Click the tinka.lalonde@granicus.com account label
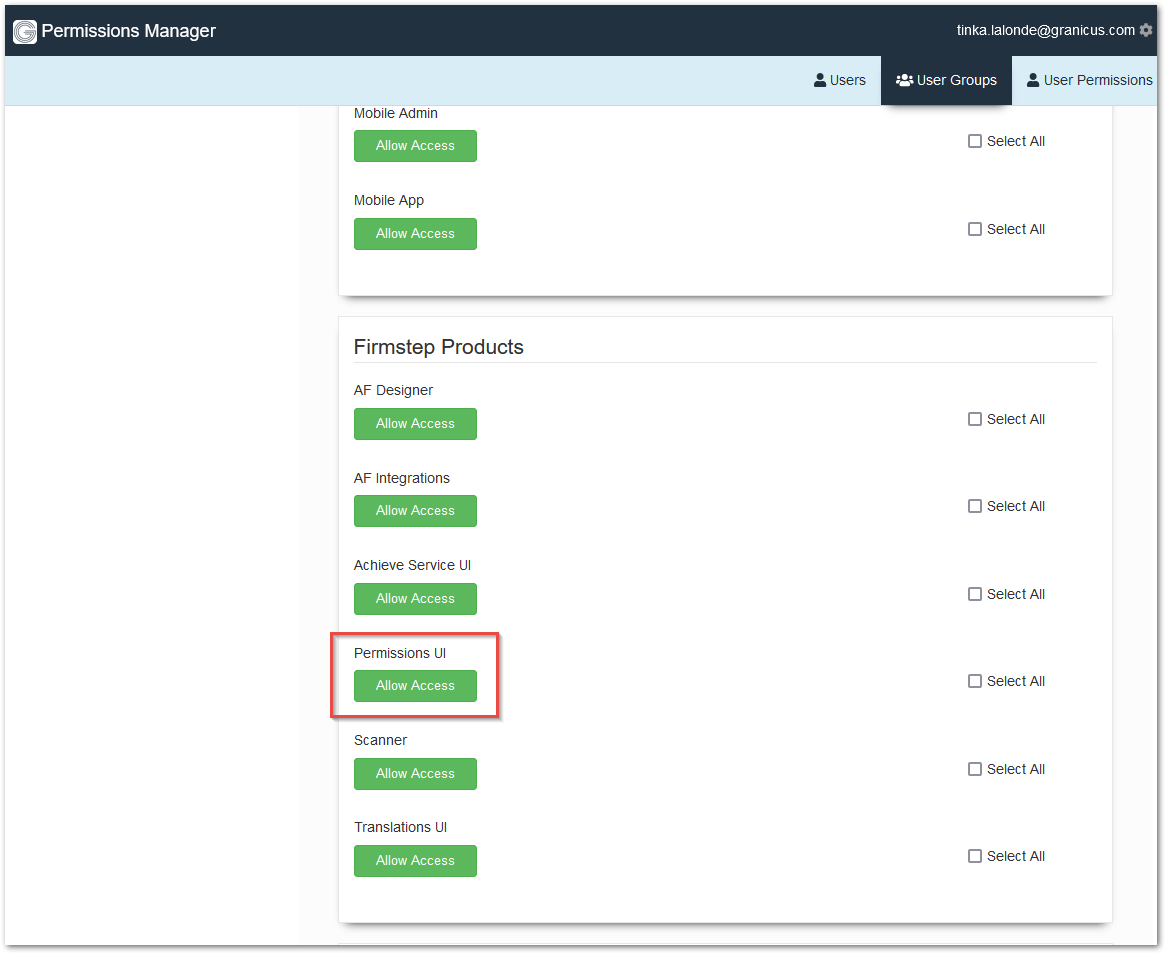Screen dimensions: 1166x954 coord(1046,30)
